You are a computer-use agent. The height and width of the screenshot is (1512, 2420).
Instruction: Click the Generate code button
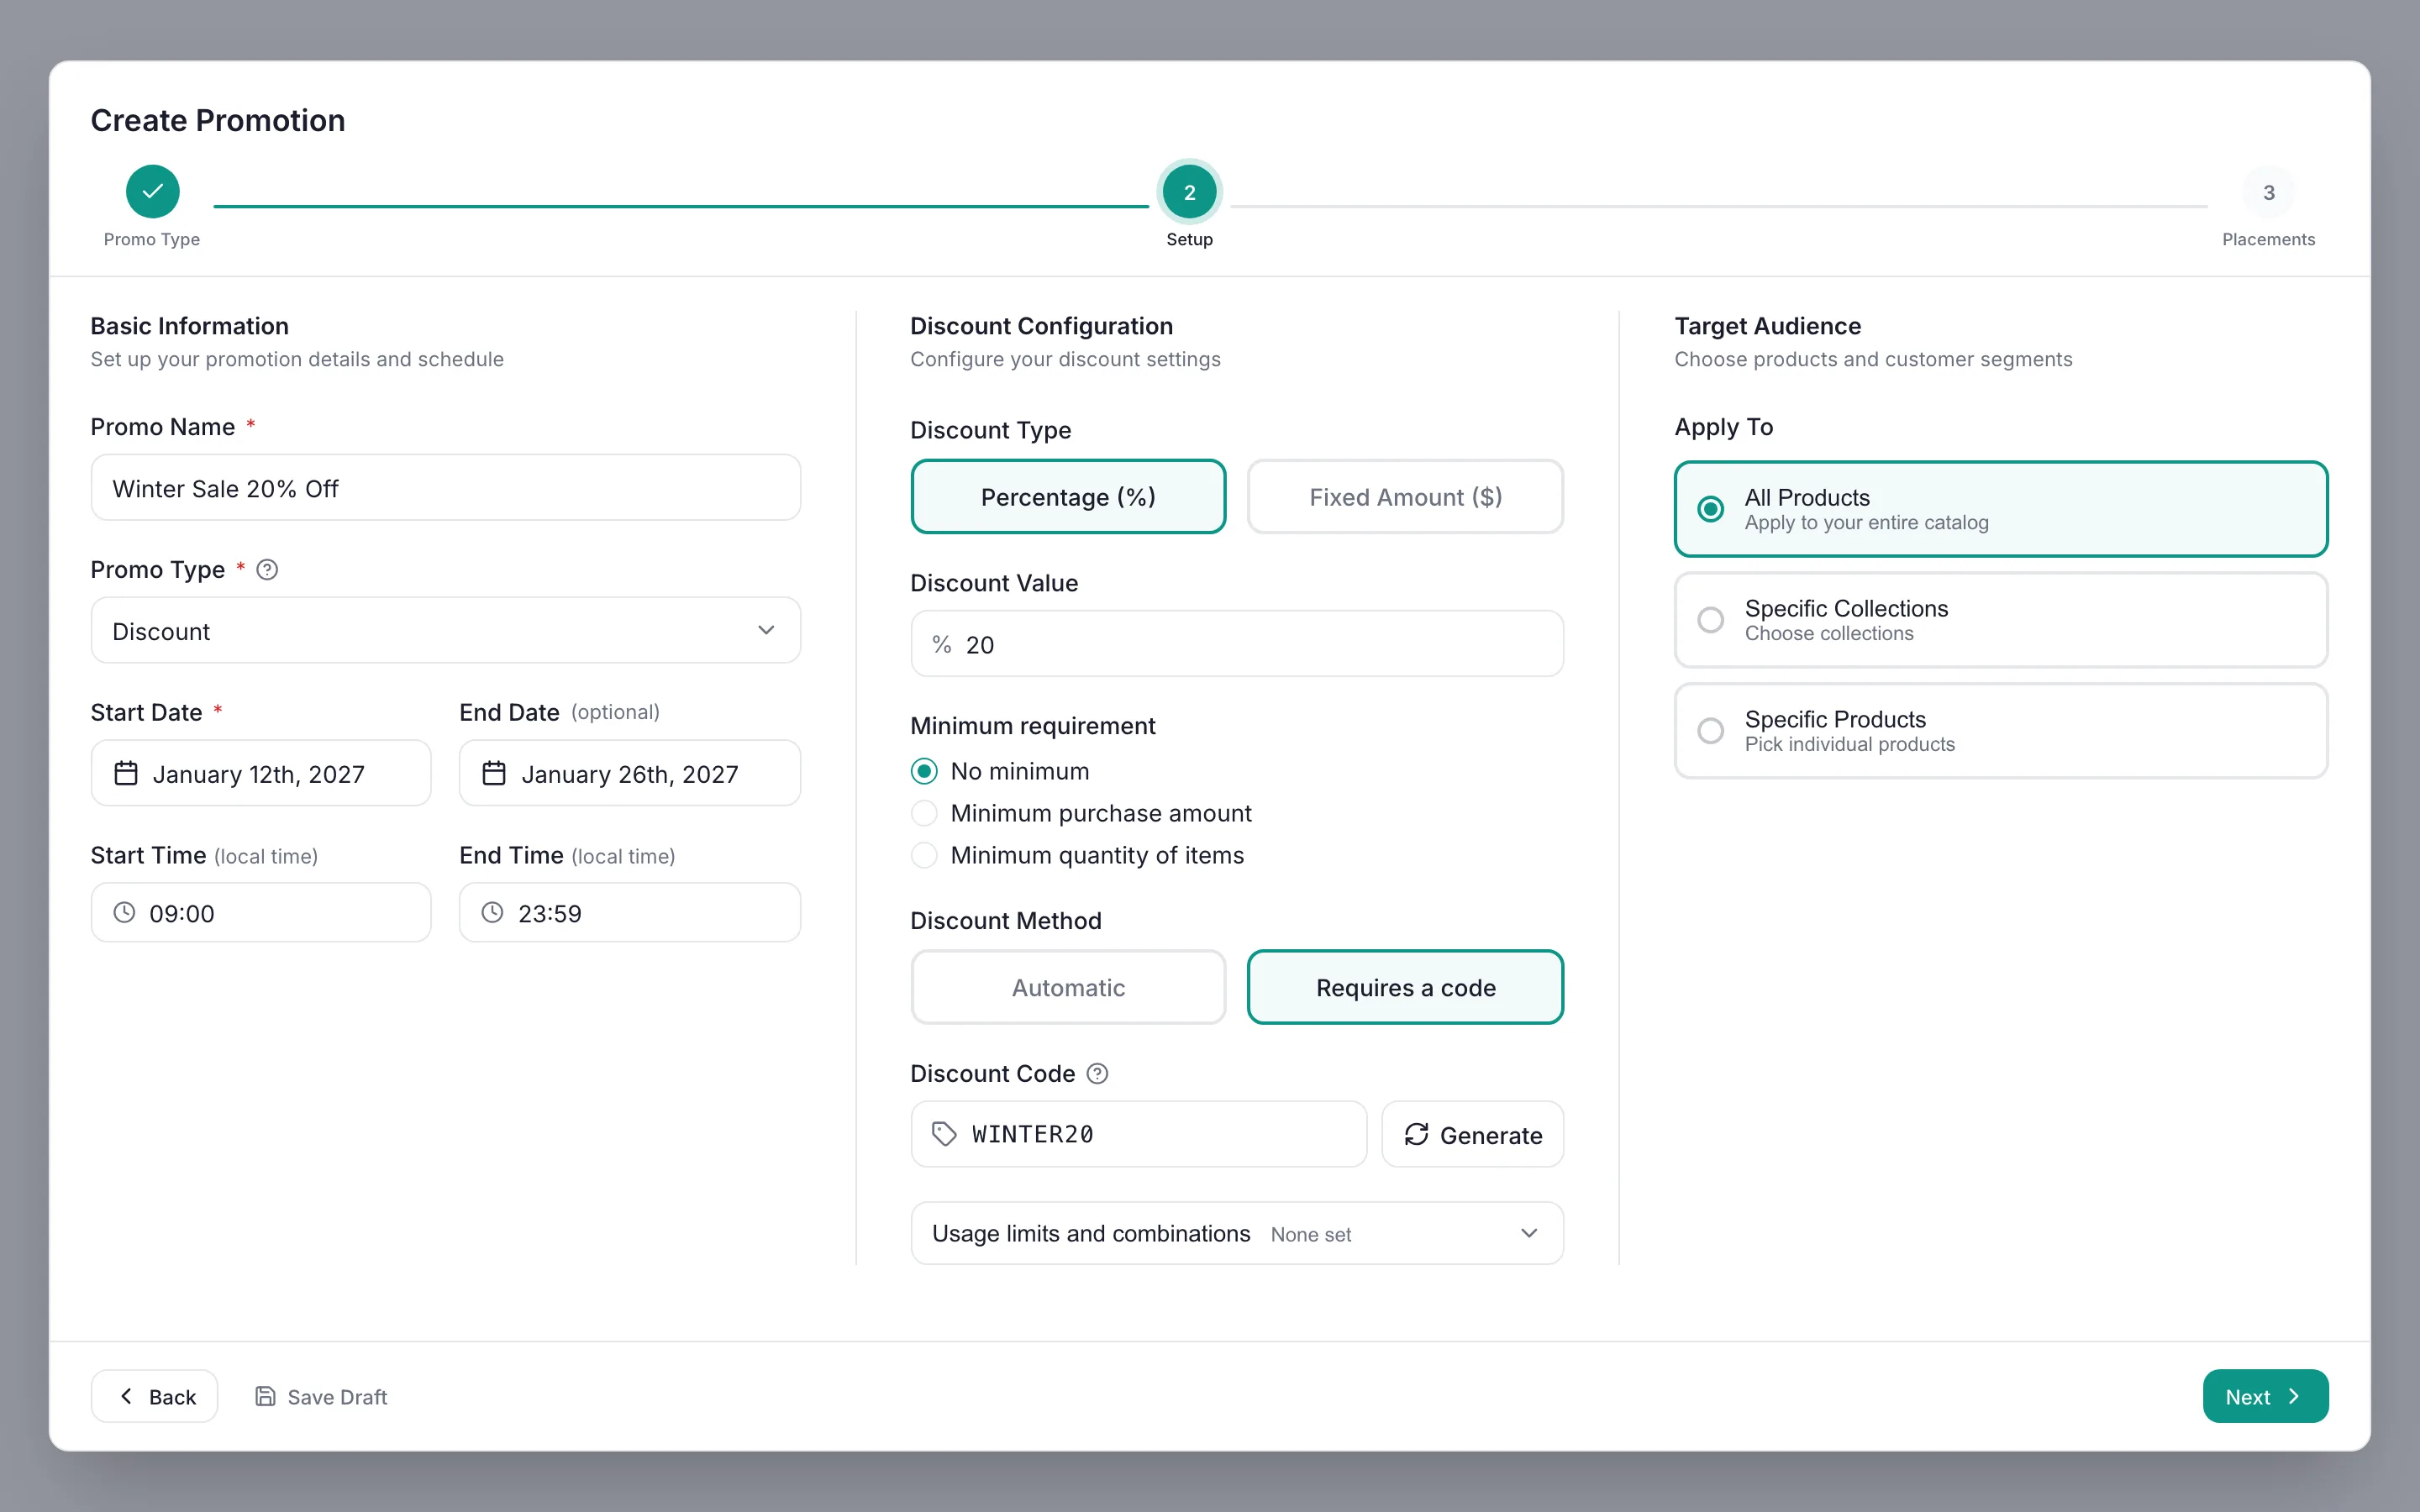1472,1134
